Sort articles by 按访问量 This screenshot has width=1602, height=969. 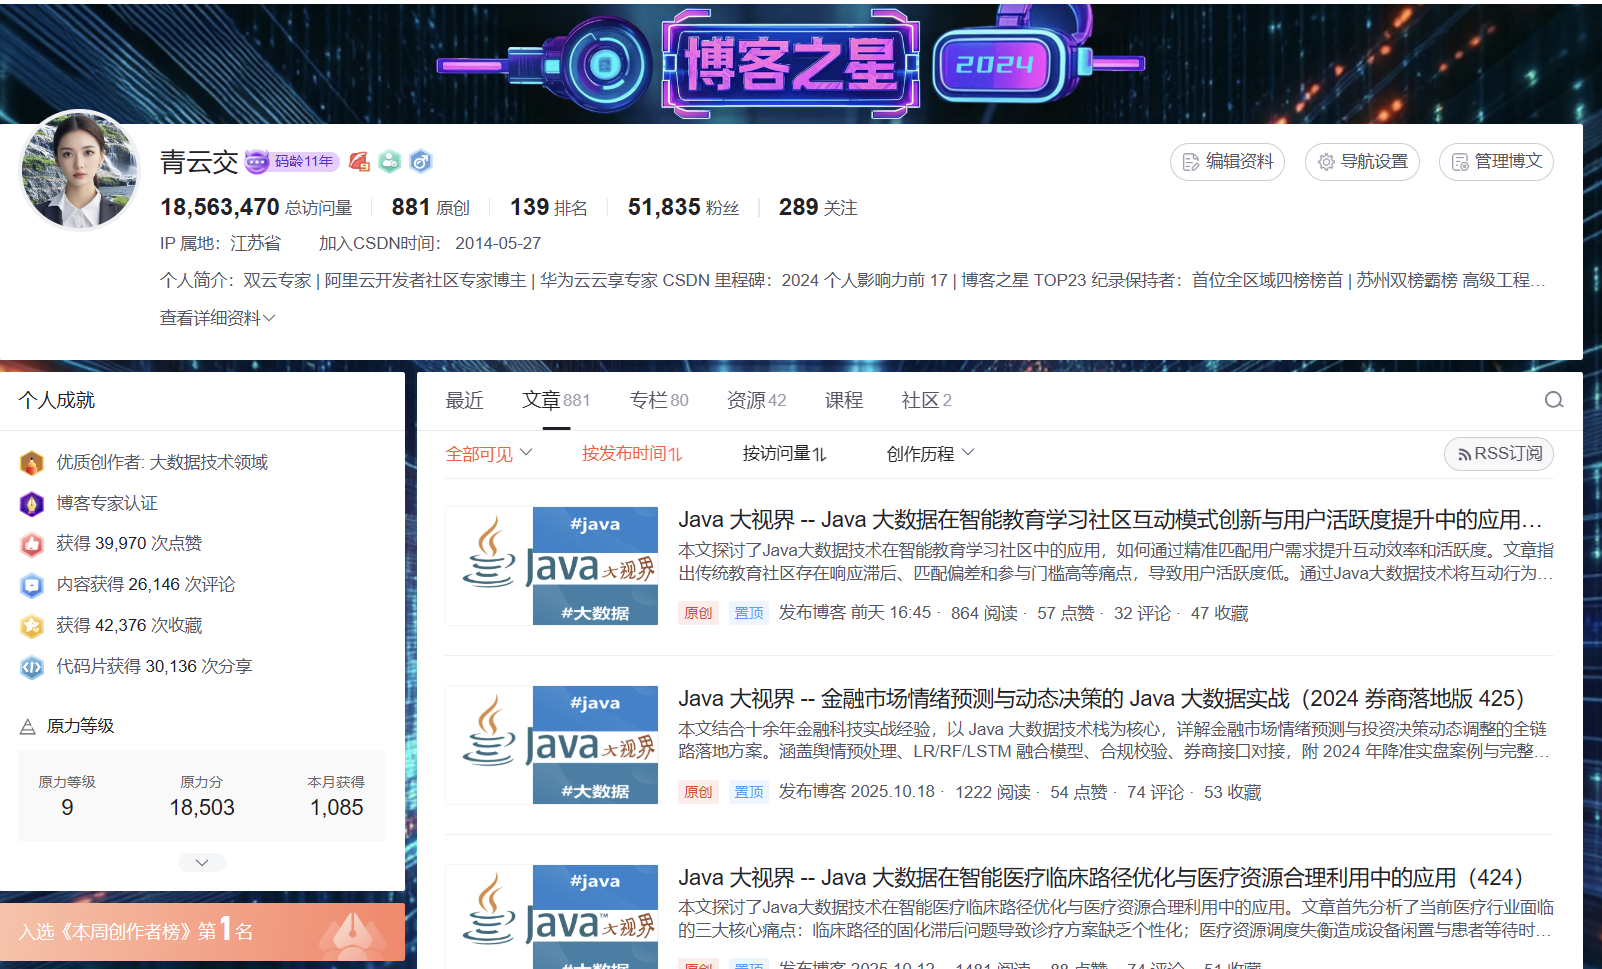(x=784, y=454)
